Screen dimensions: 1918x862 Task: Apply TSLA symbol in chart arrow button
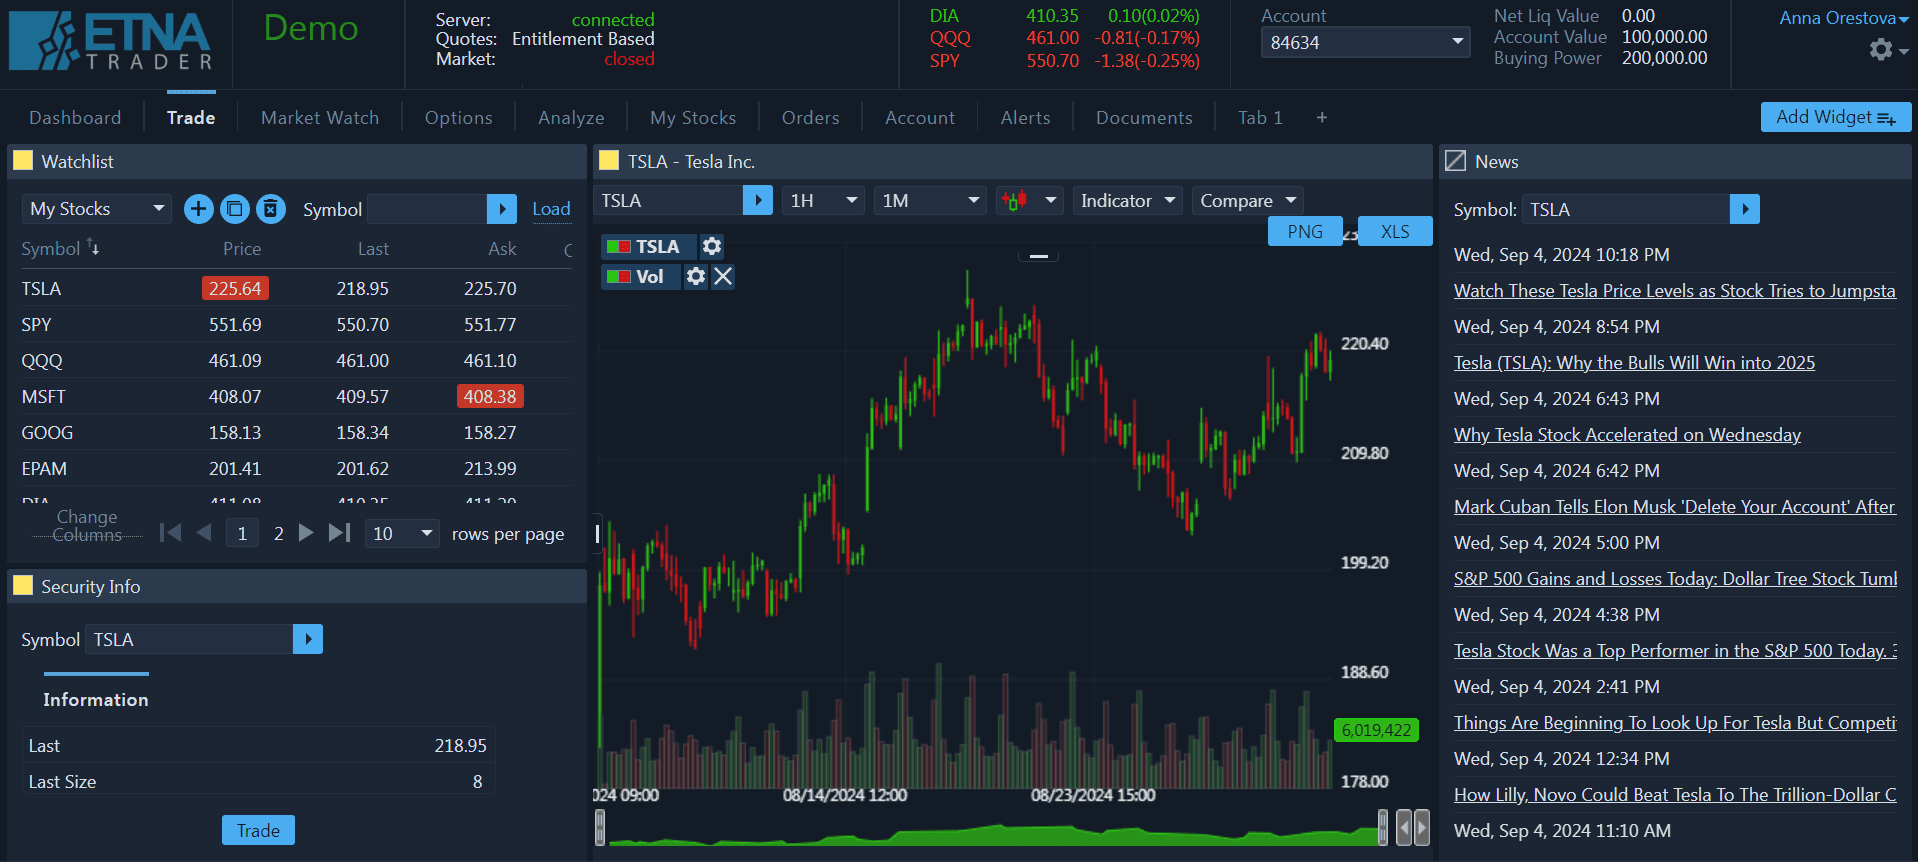(x=758, y=201)
